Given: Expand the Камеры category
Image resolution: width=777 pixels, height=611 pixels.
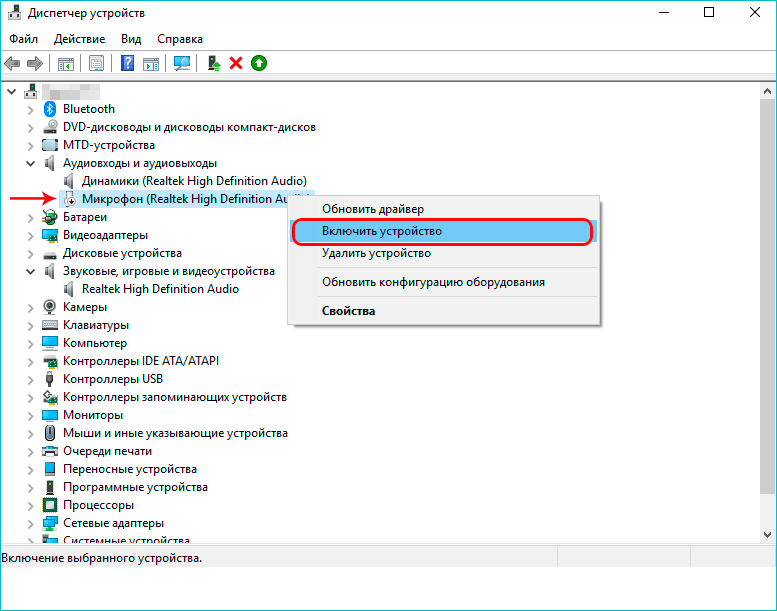Looking at the screenshot, I should pos(31,308).
